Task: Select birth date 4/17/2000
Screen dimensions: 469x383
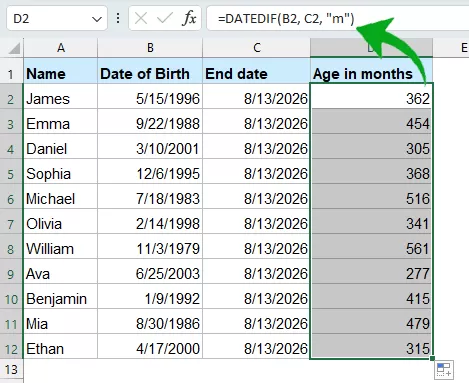Action: (x=150, y=346)
